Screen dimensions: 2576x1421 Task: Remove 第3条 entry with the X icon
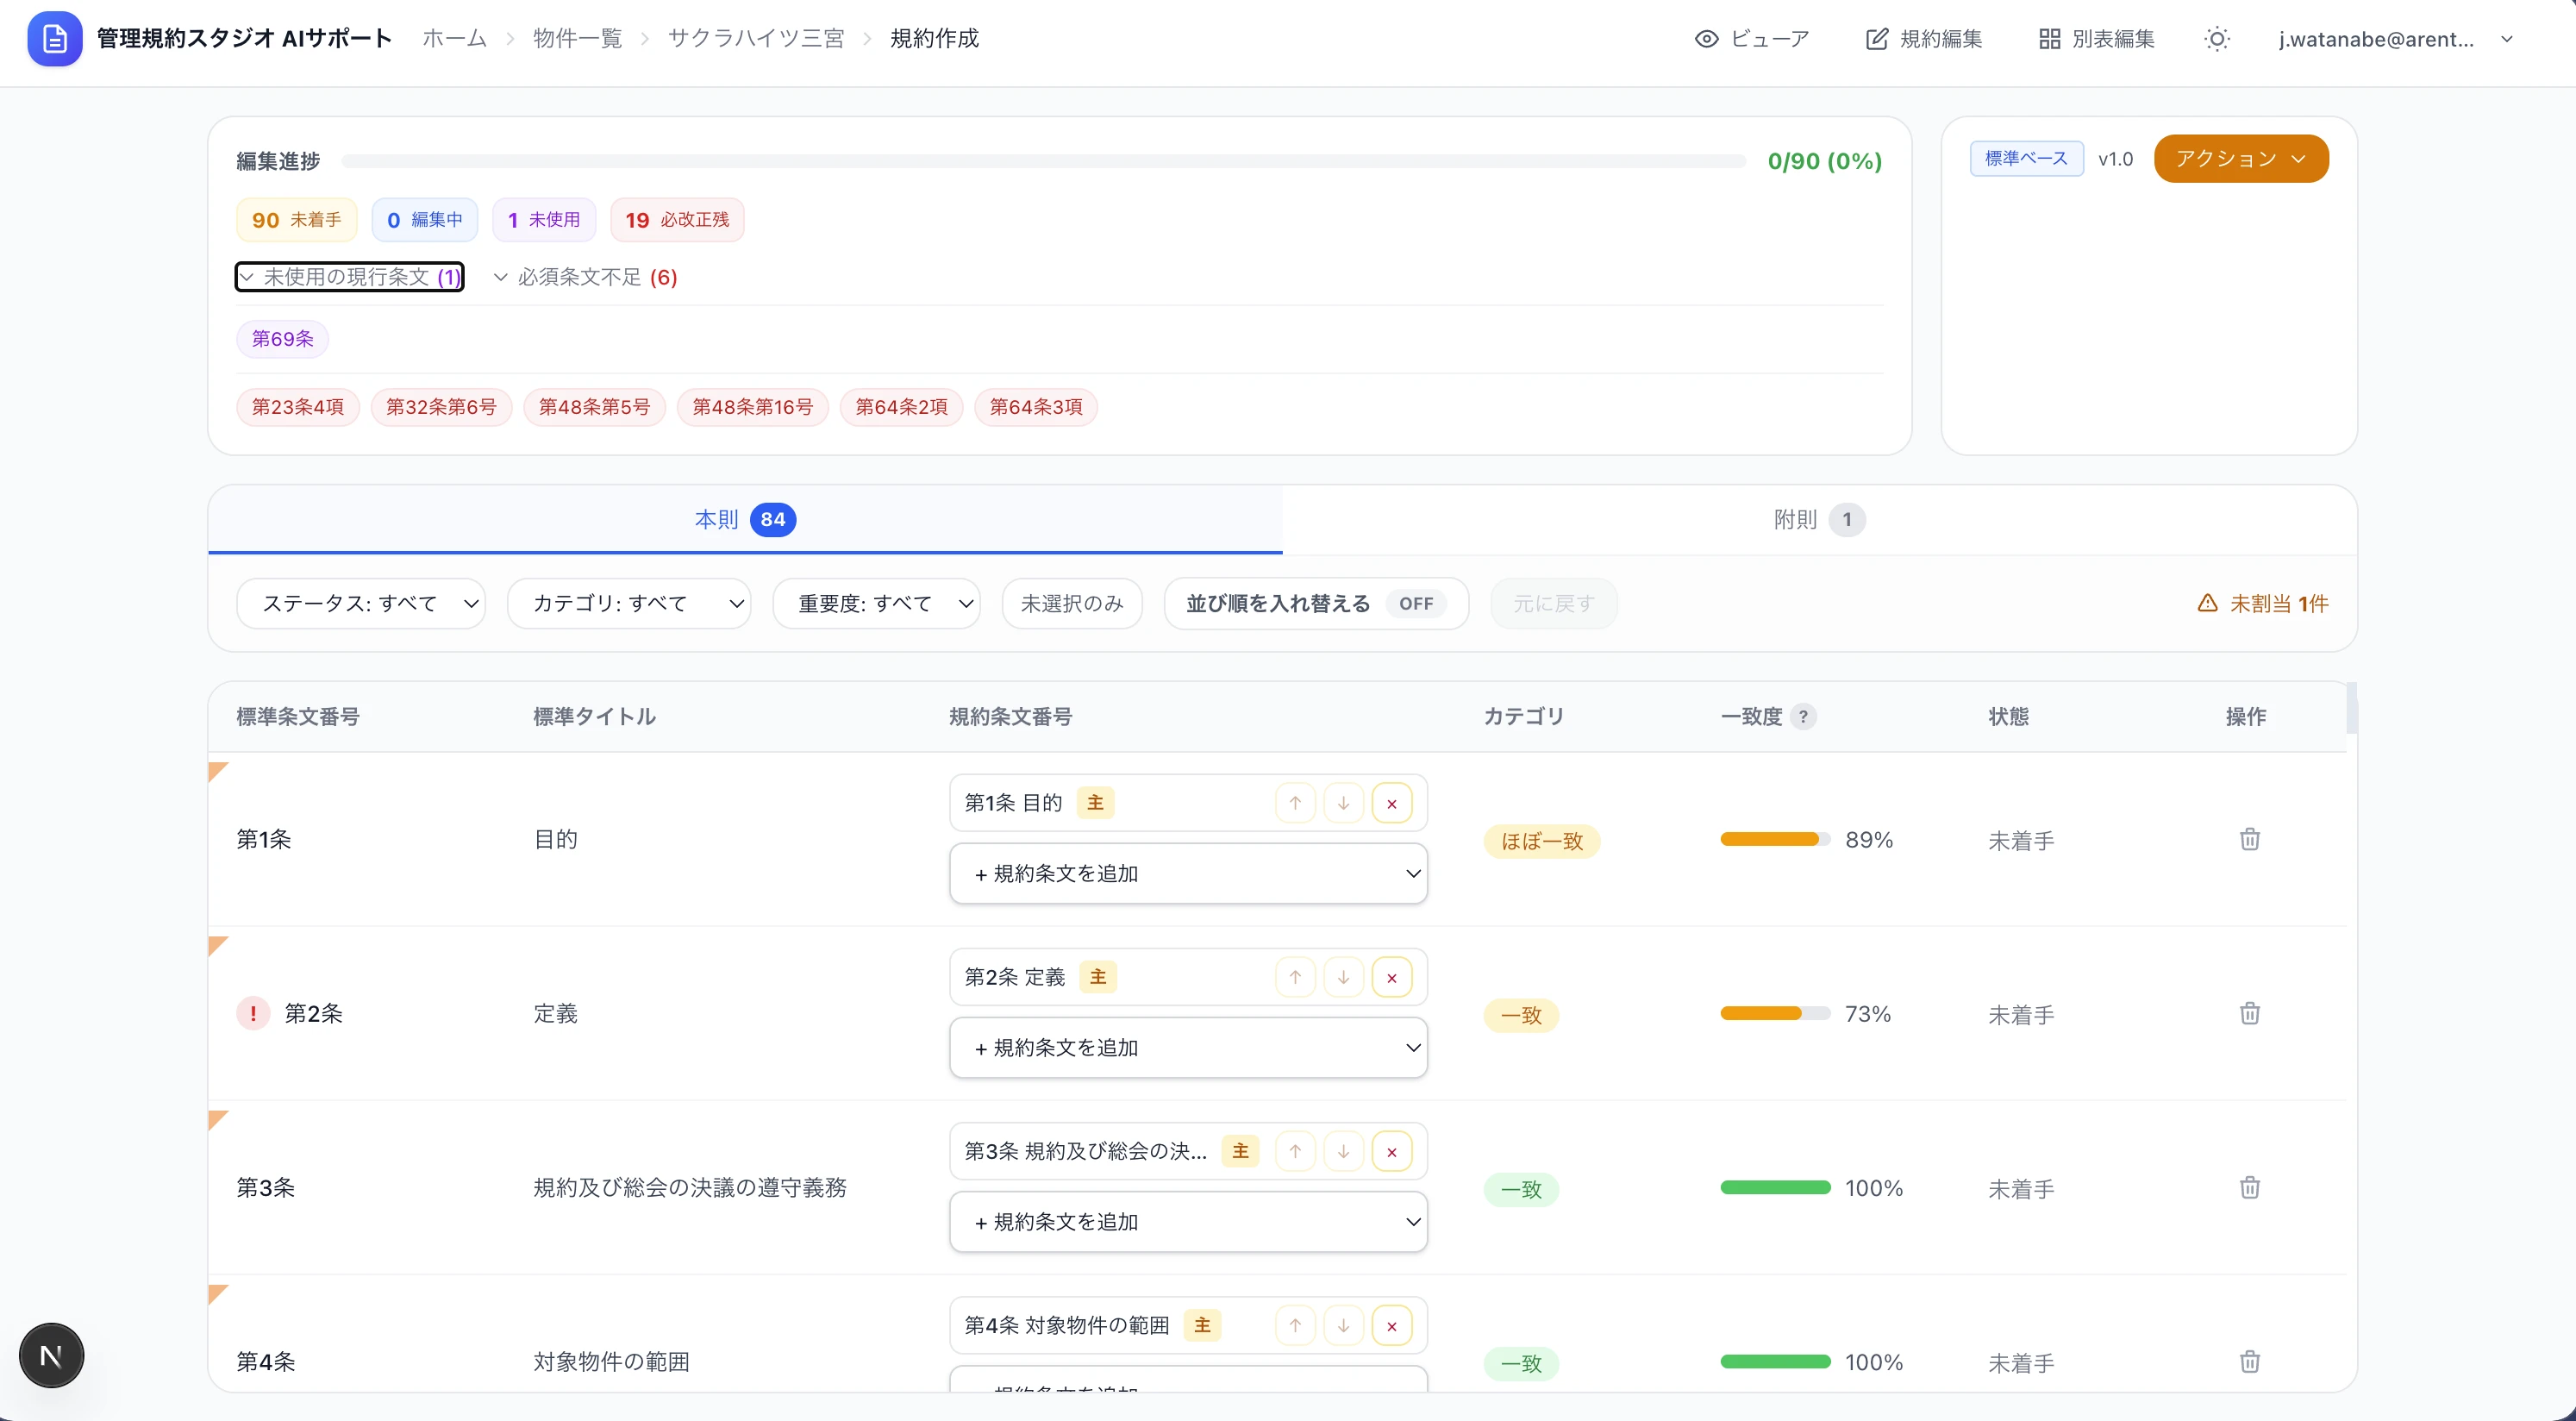pyautogui.click(x=1392, y=1151)
